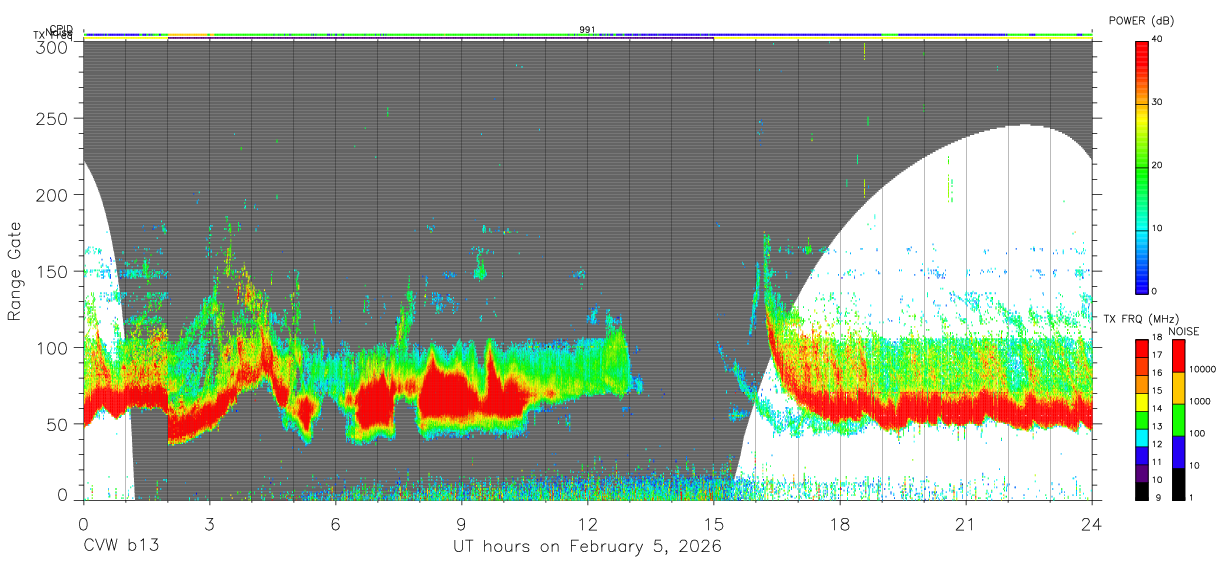Image resolution: width=1228 pixels, height=567 pixels.
Task: Pick the black 9–10 MHz swatch in TX FRQ legend
Action: (x=1142, y=489)
